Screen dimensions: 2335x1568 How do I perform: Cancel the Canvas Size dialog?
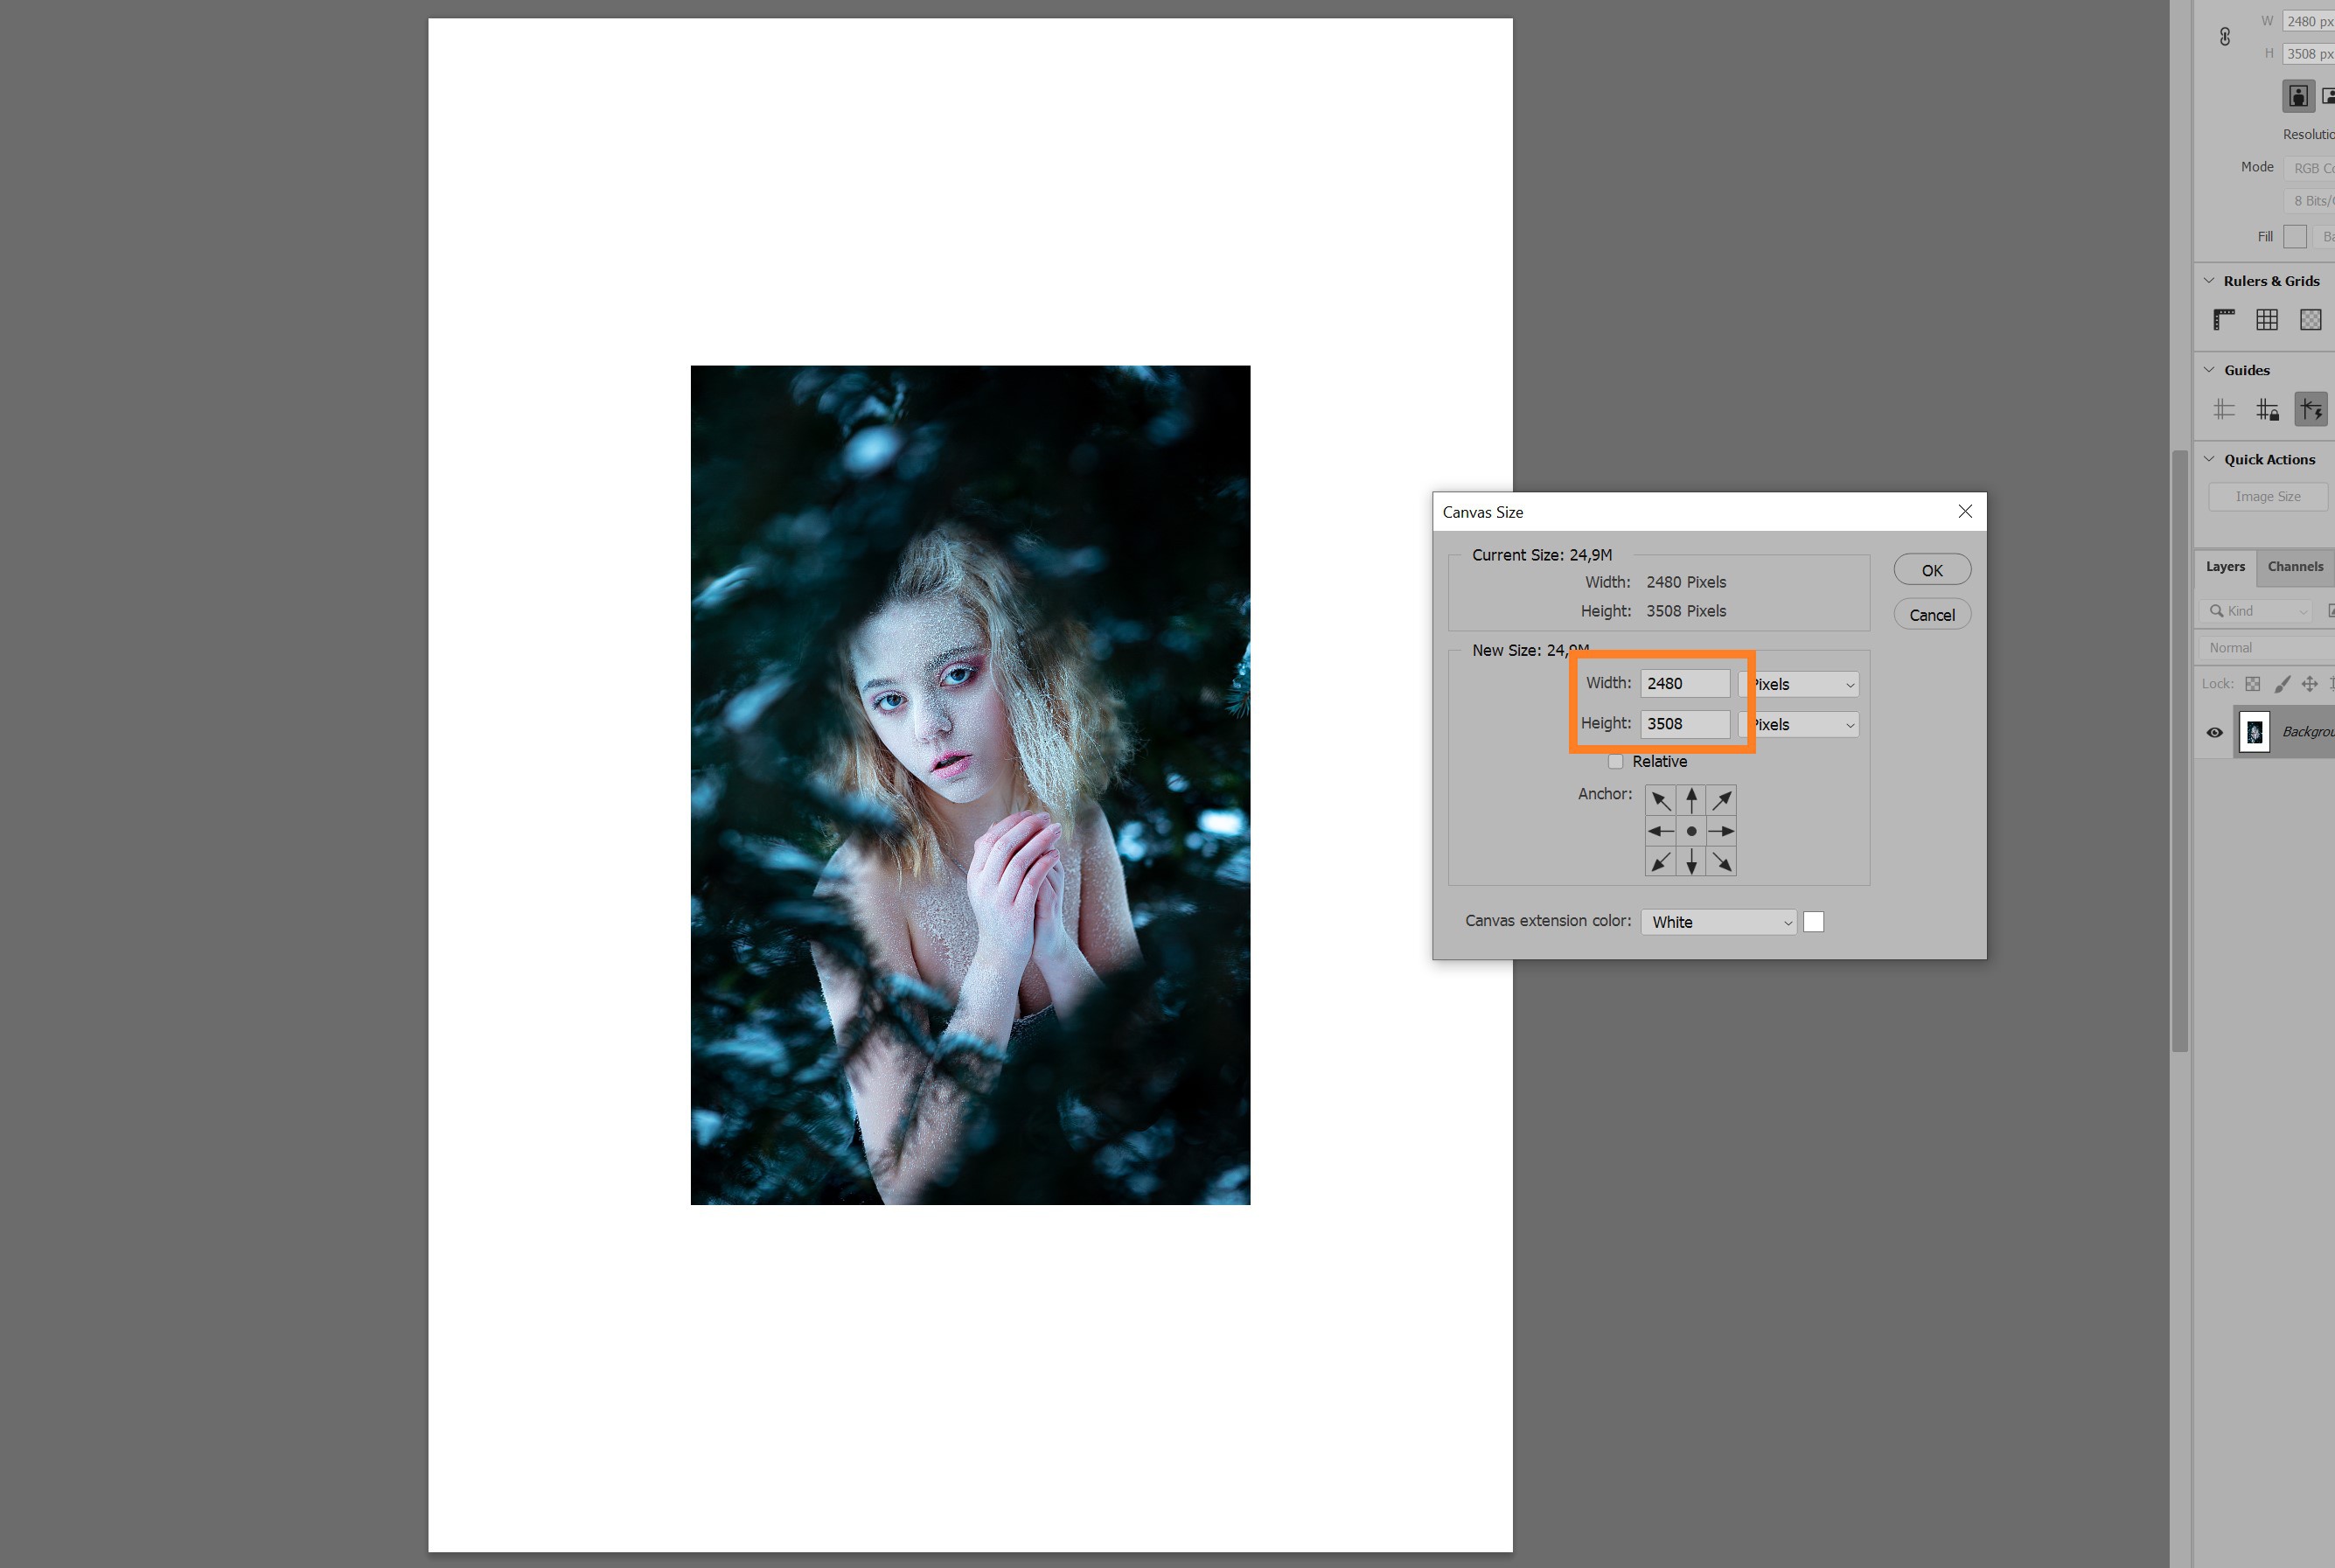coord(1931,615)
